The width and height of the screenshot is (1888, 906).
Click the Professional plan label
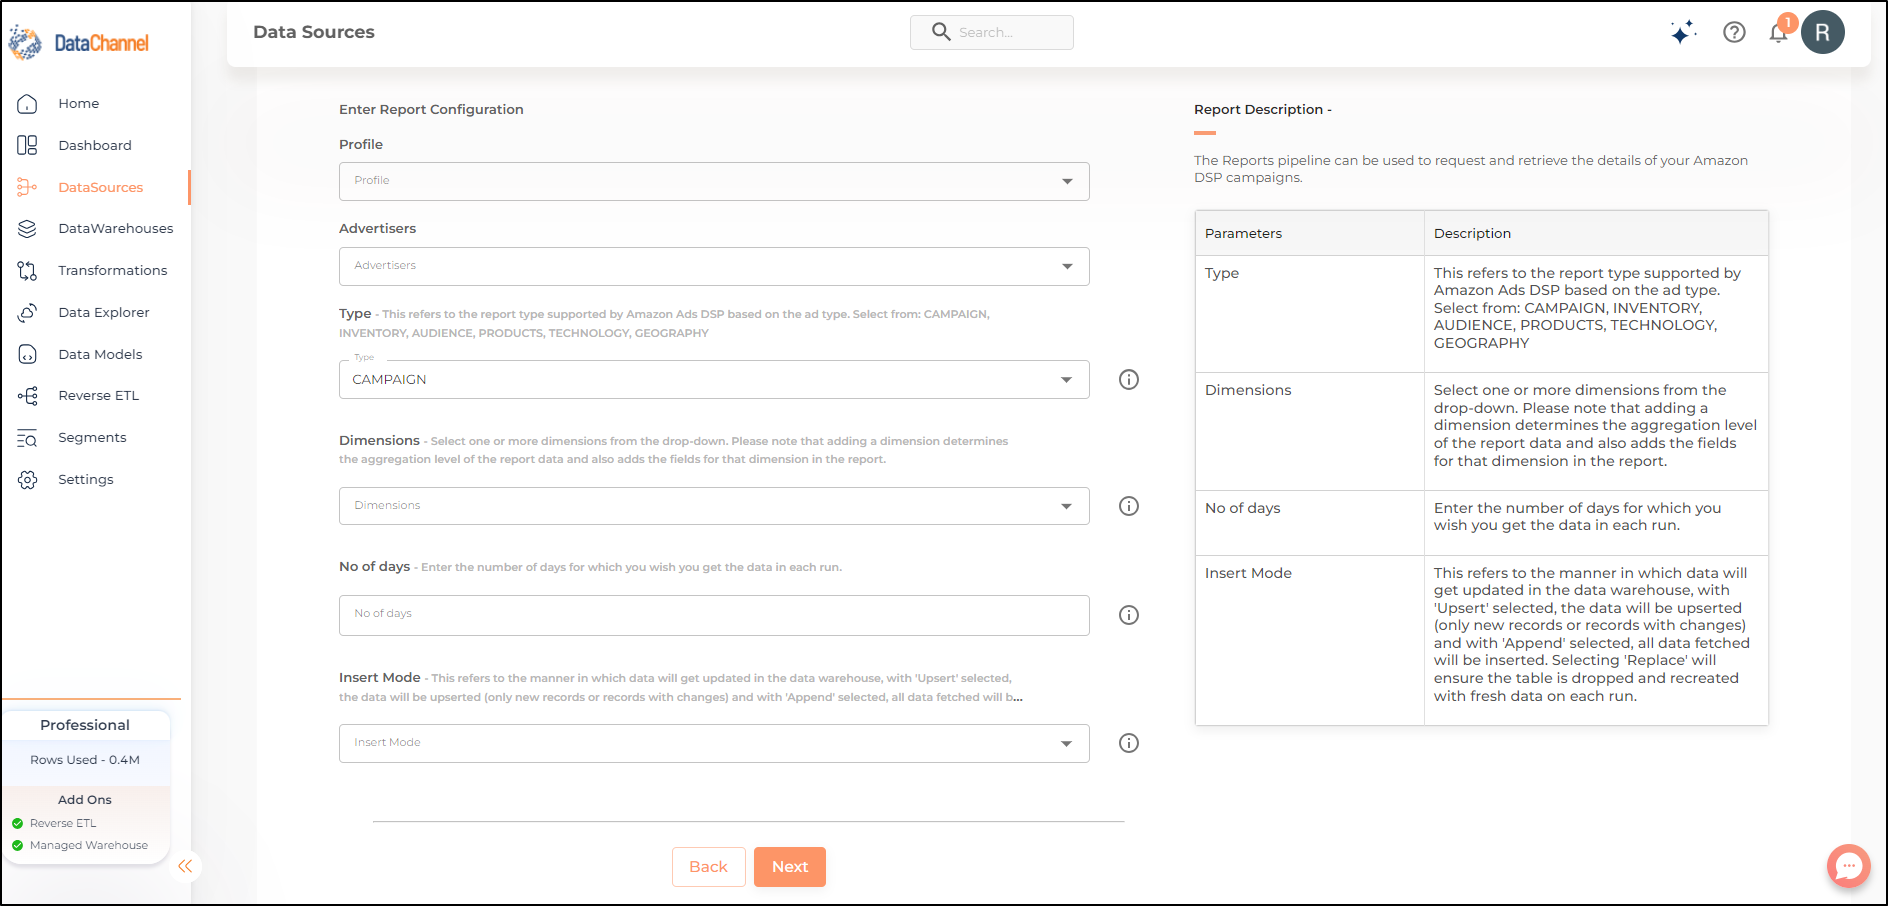[x=85, y=725]
